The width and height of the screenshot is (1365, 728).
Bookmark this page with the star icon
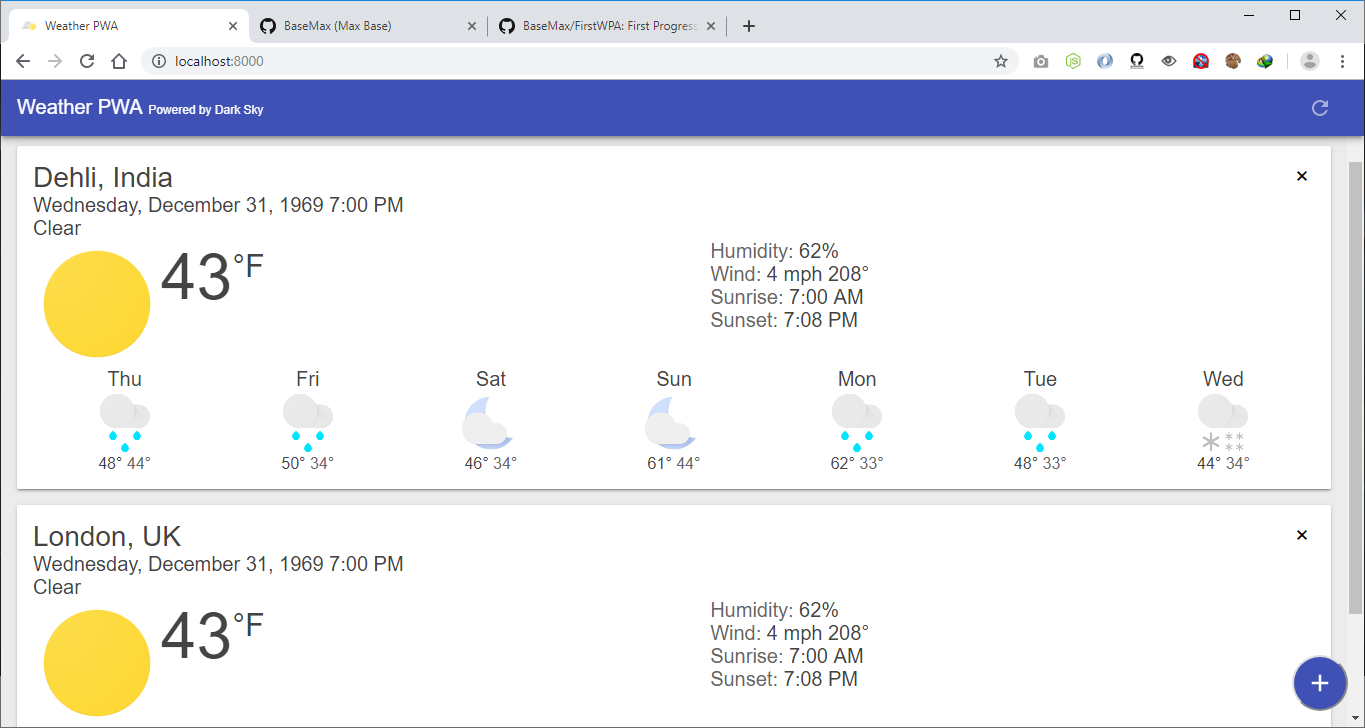[1001, 61]
